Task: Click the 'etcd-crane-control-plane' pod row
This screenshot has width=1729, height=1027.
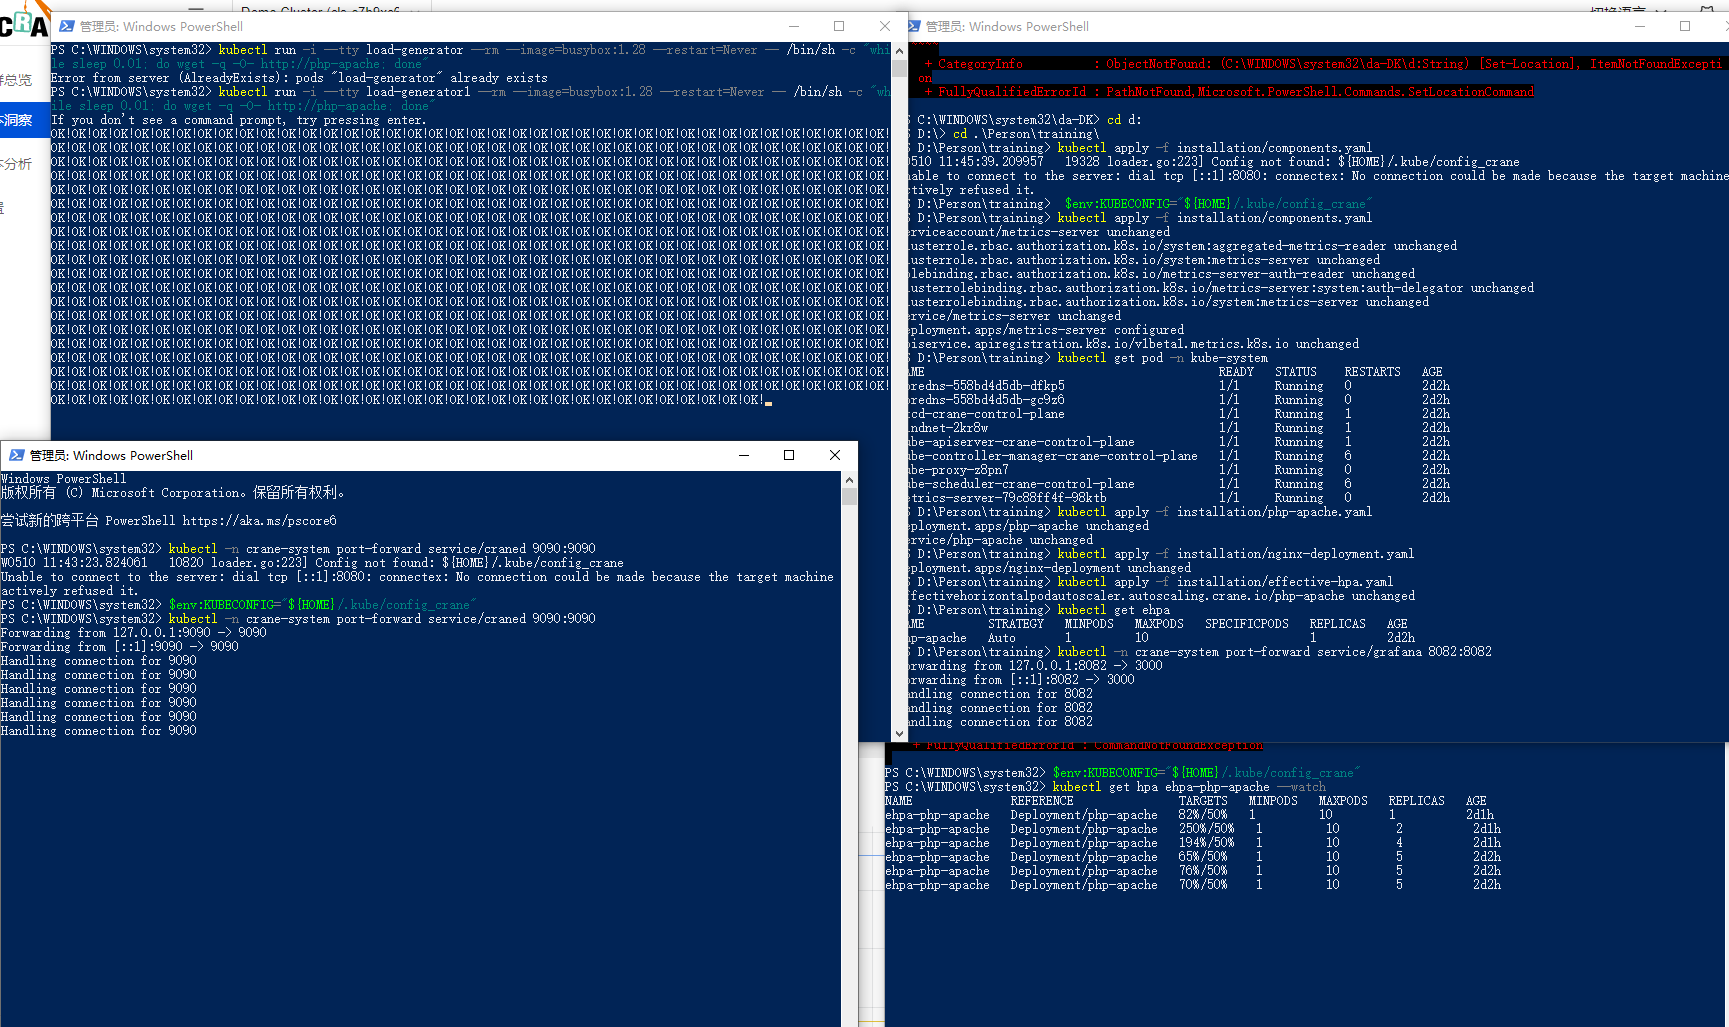Action: pyautogui.click(x=1180, y=414)
